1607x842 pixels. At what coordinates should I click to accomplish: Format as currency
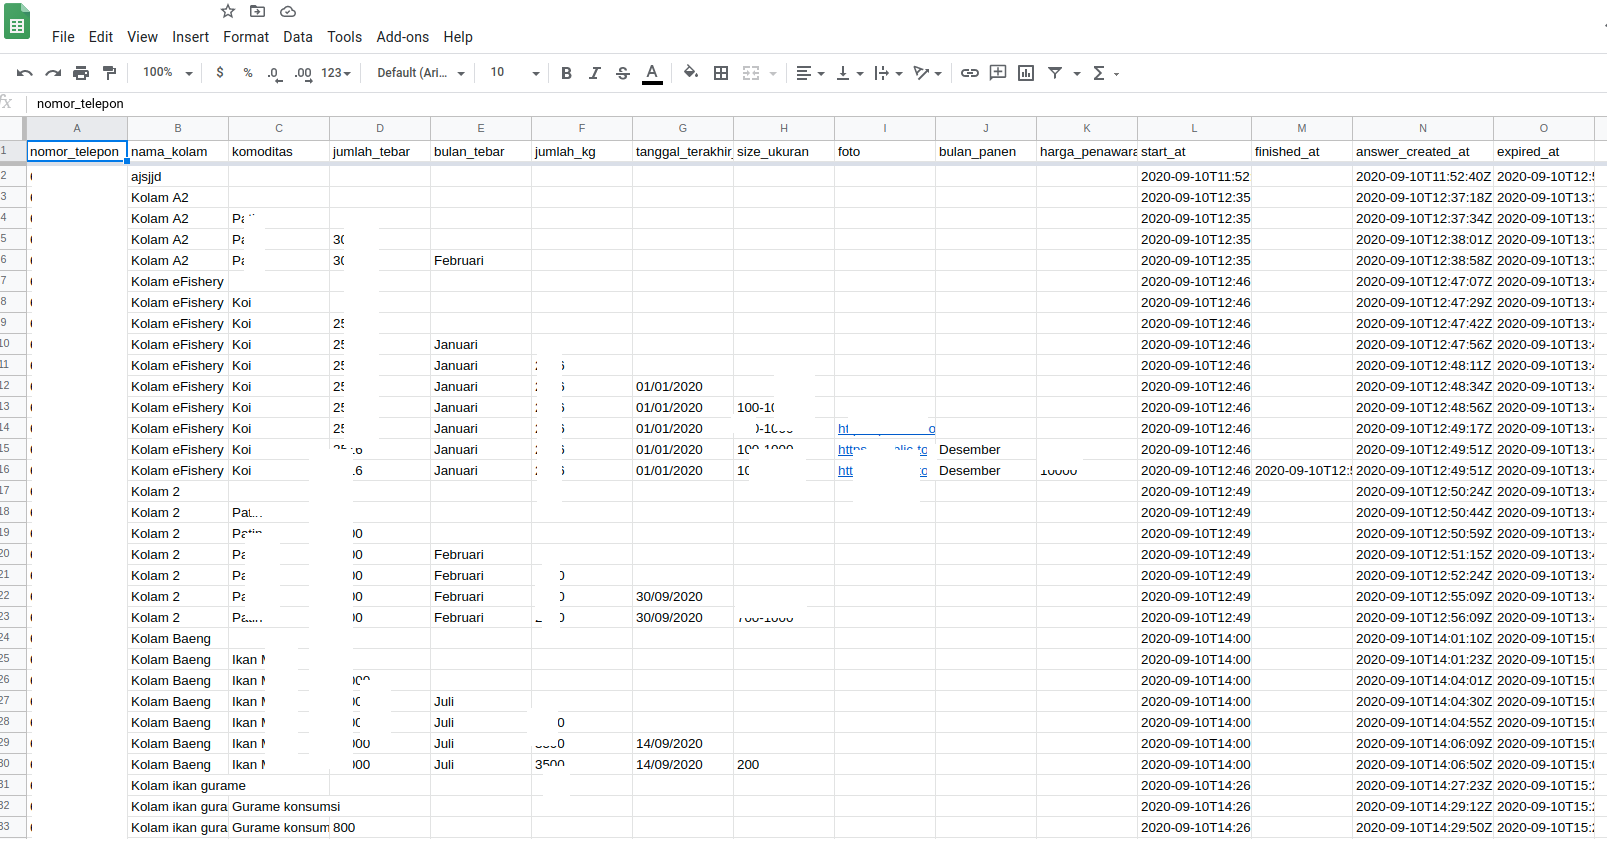pyautogui.click(x=220, y=73)
